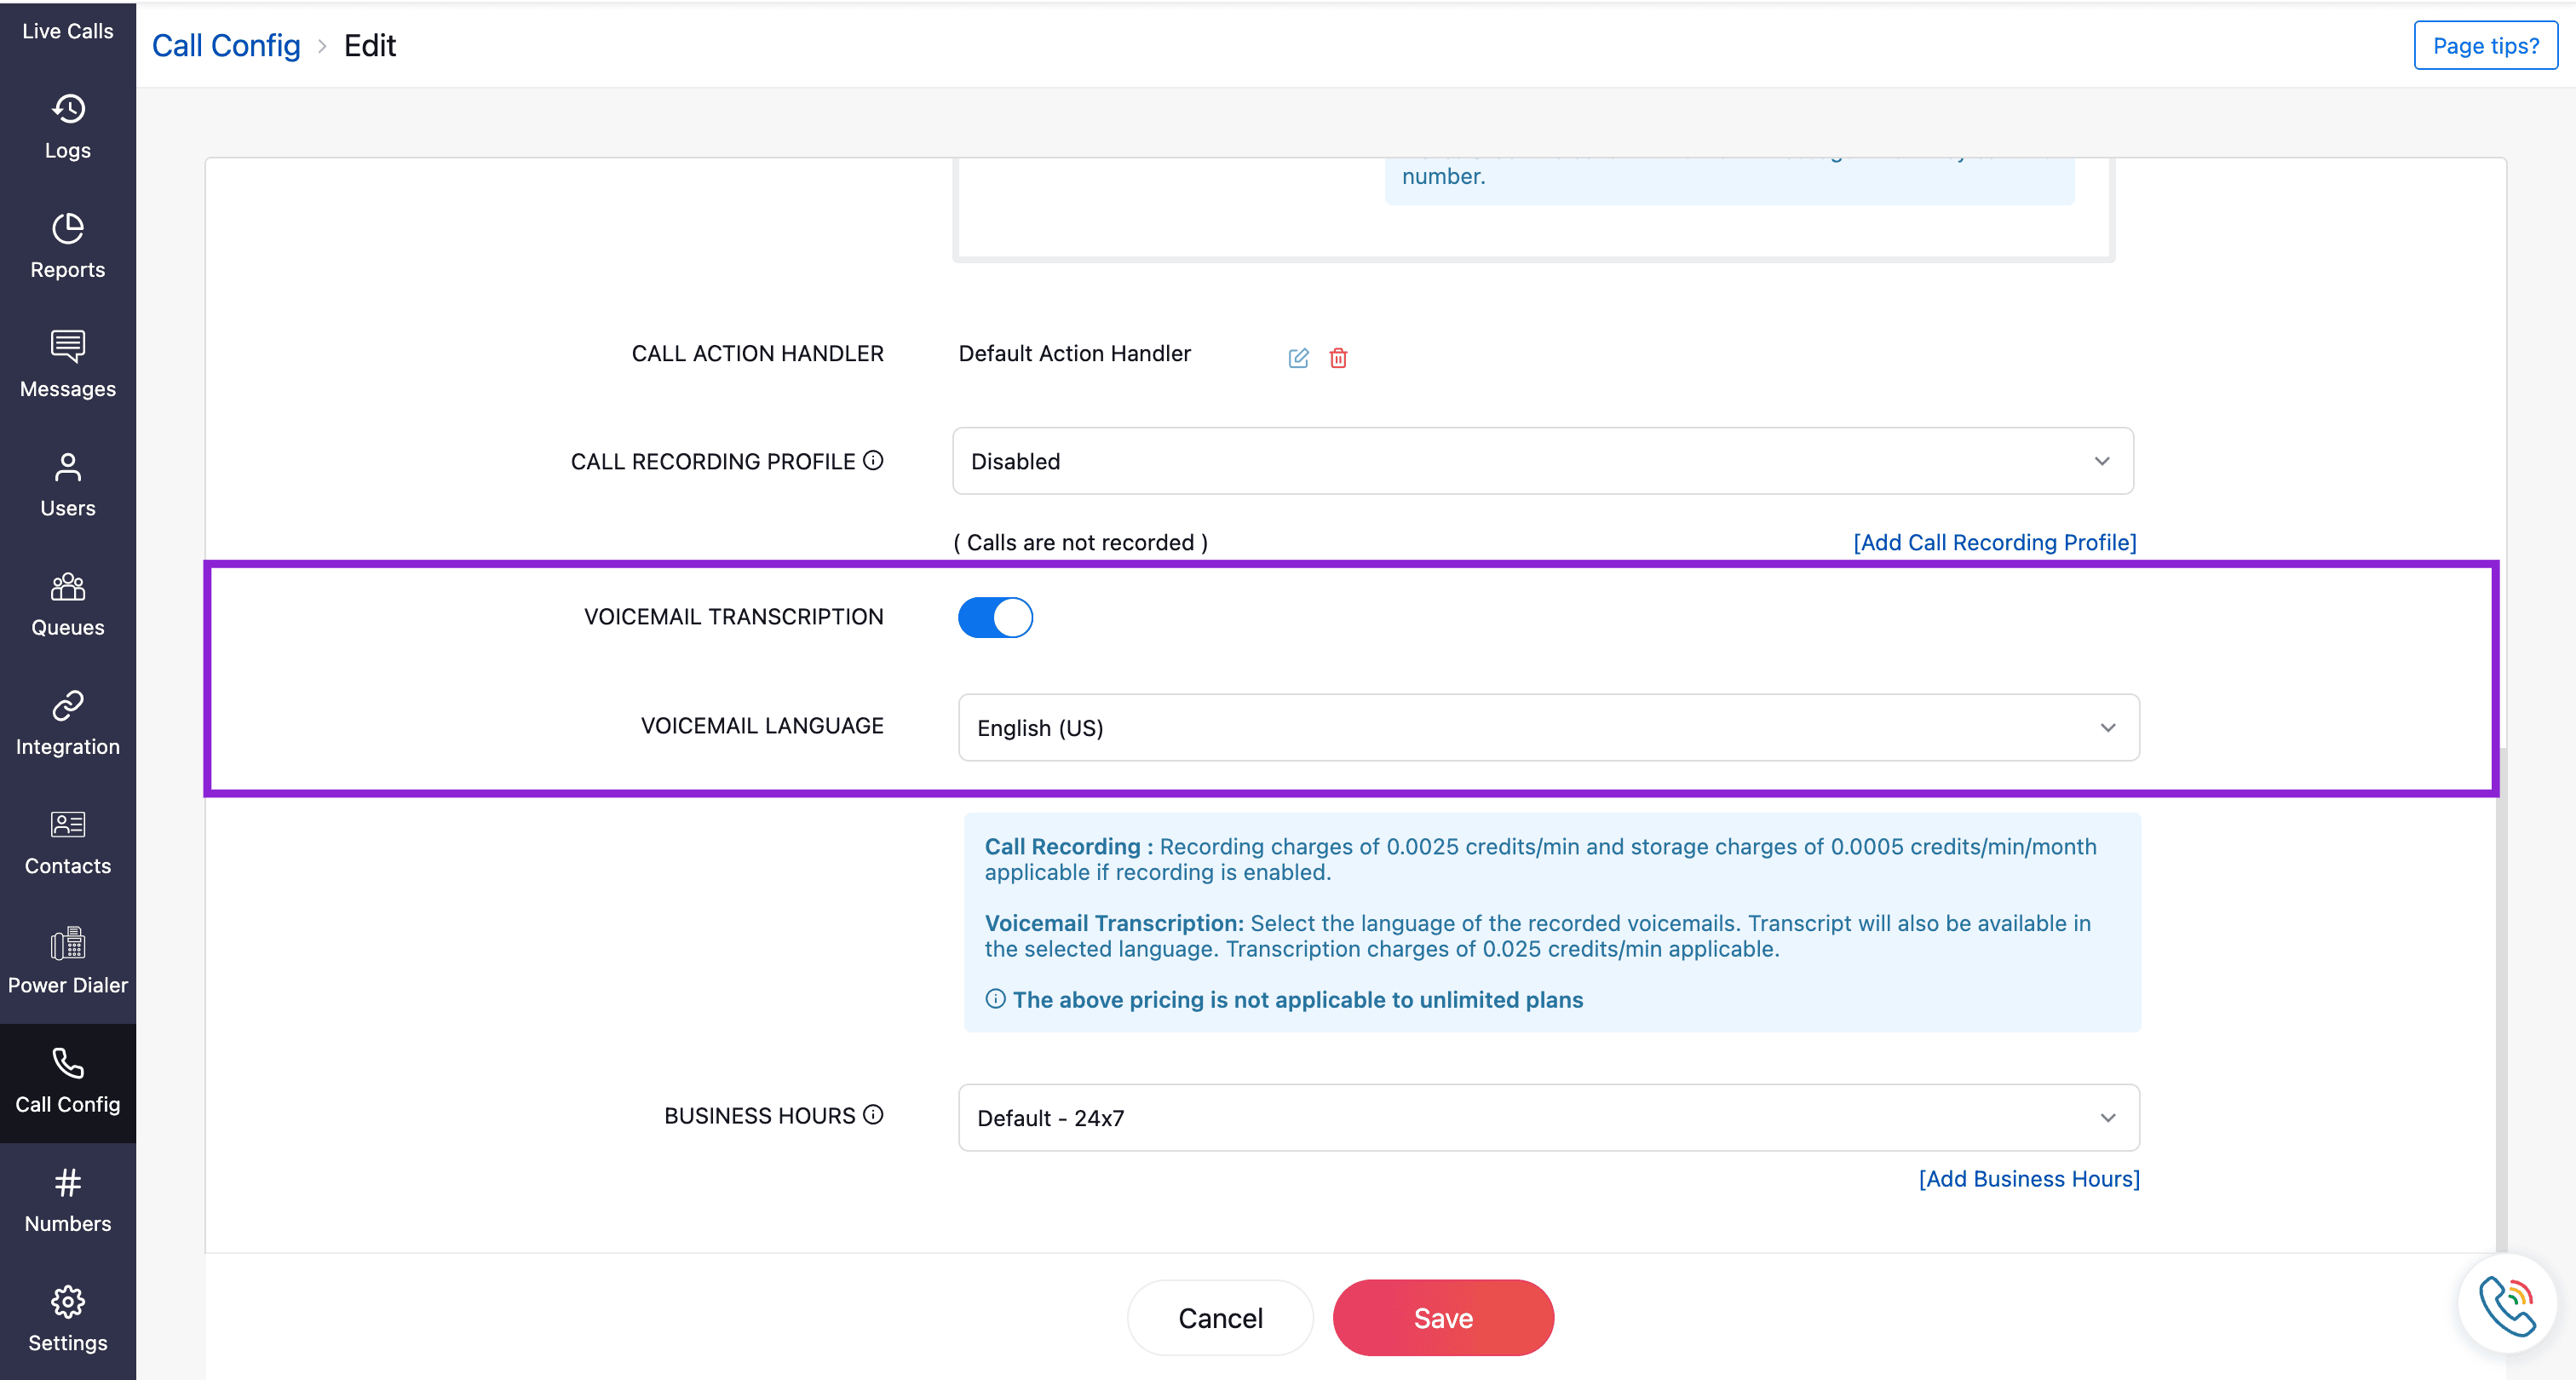
Task: Navigate to Numbers section
Action: [x=68, y=1199]
